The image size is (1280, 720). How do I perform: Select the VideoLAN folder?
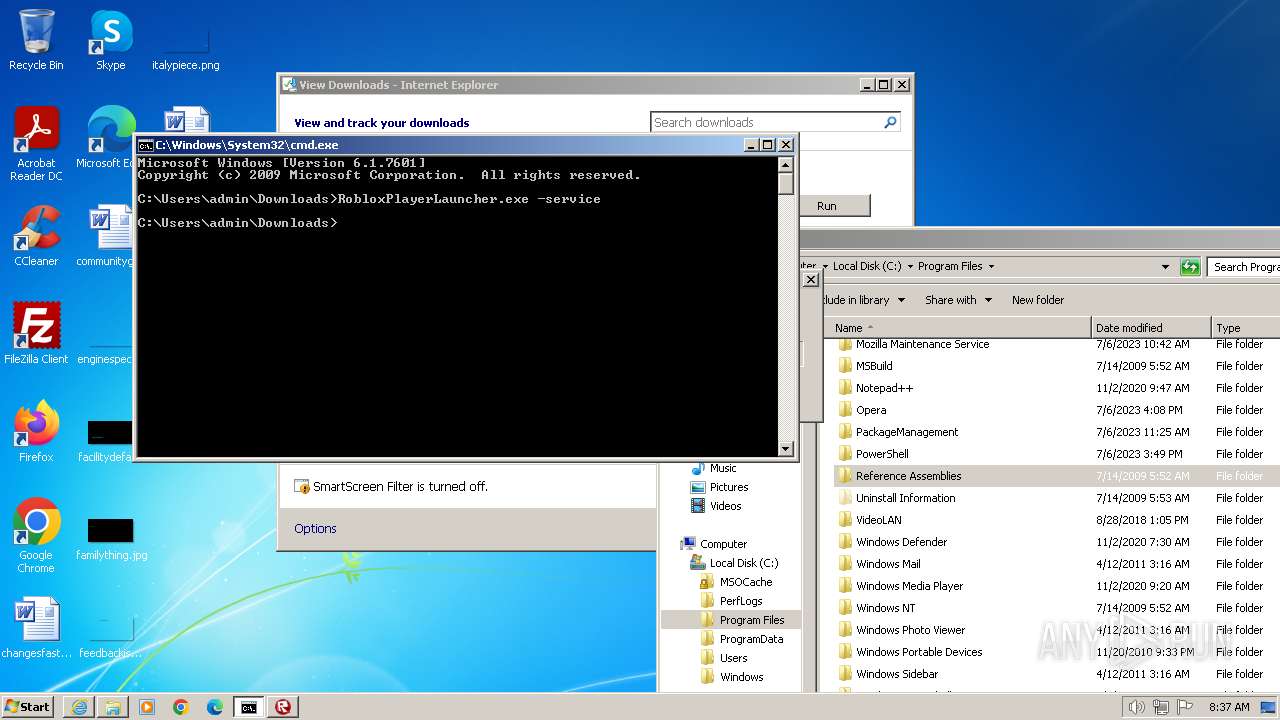pyautogui.click(x=878, y=520)
